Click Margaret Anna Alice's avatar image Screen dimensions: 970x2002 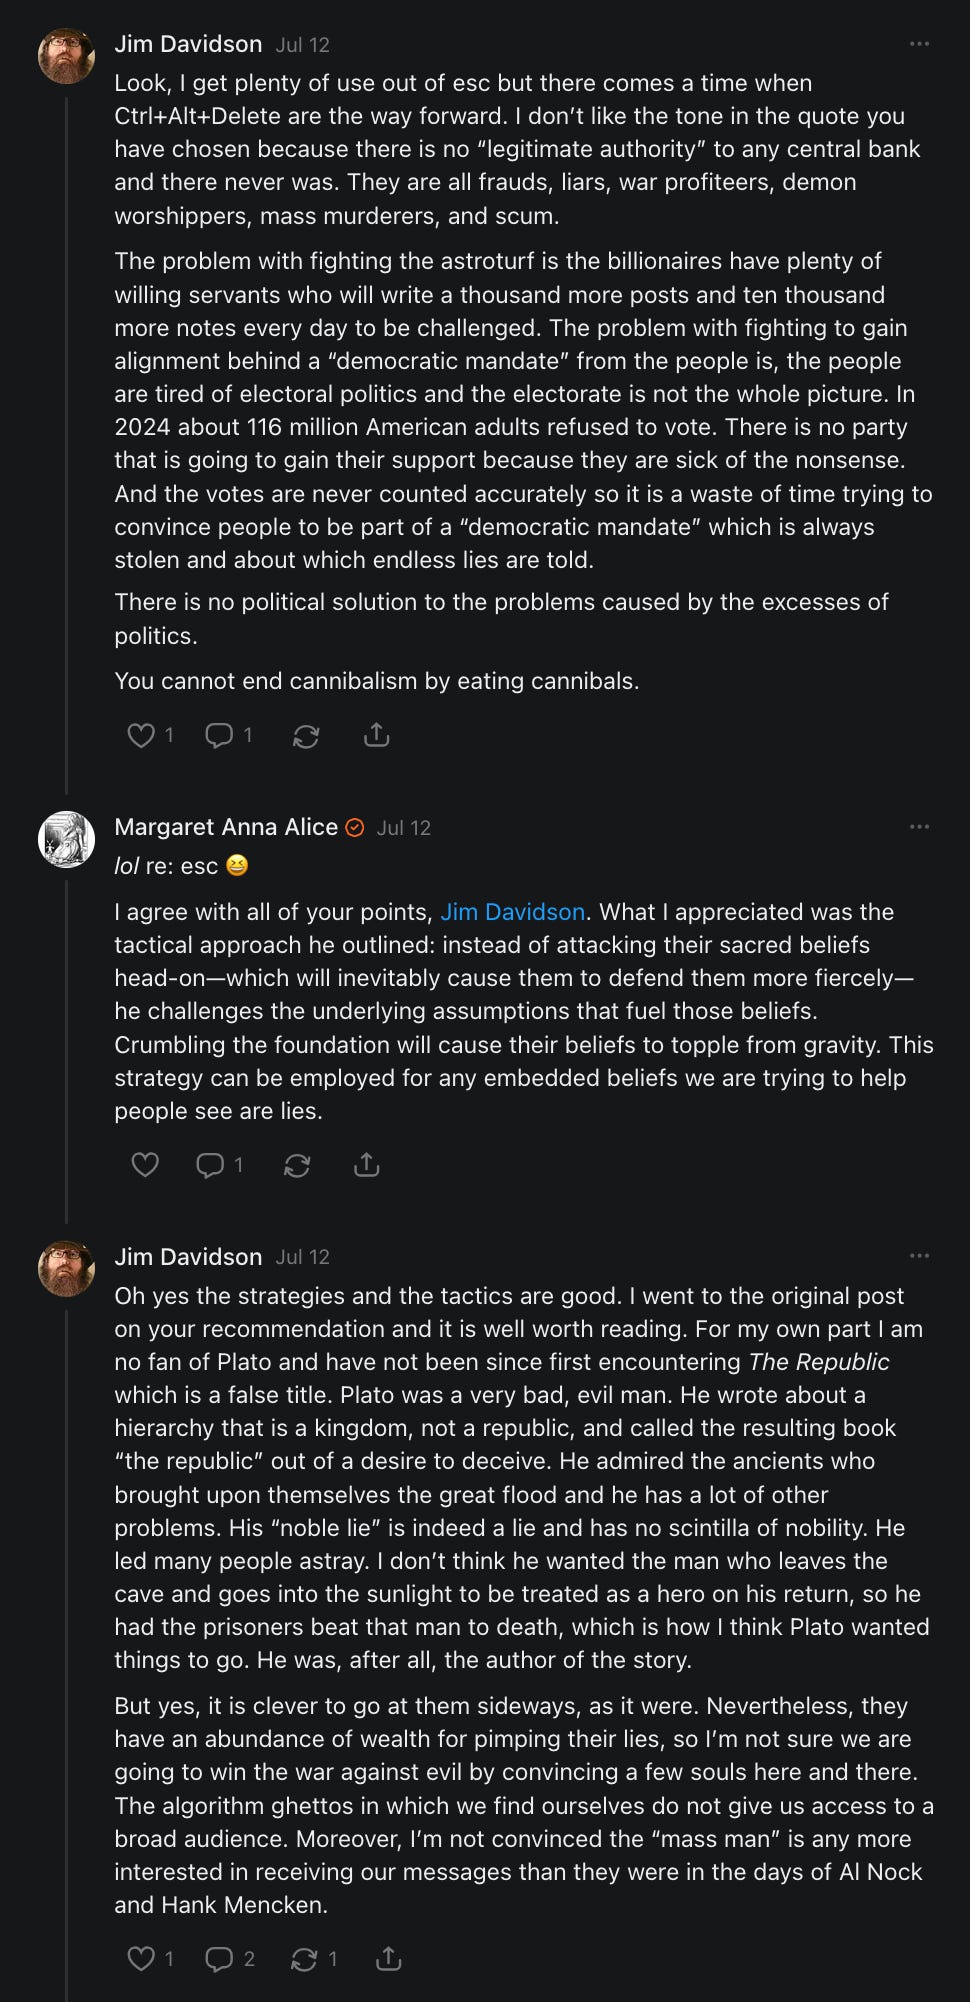[66, 839]
